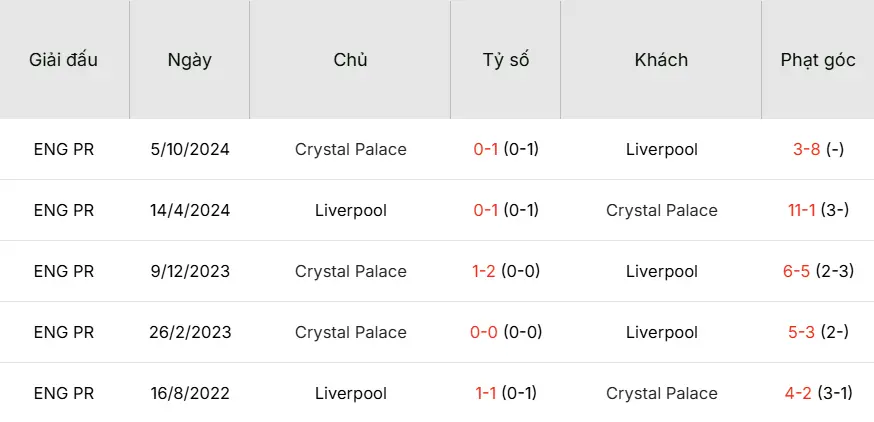Open the 1-2 score from 9/12/2023
874x422 pixels.
(486, 272)
